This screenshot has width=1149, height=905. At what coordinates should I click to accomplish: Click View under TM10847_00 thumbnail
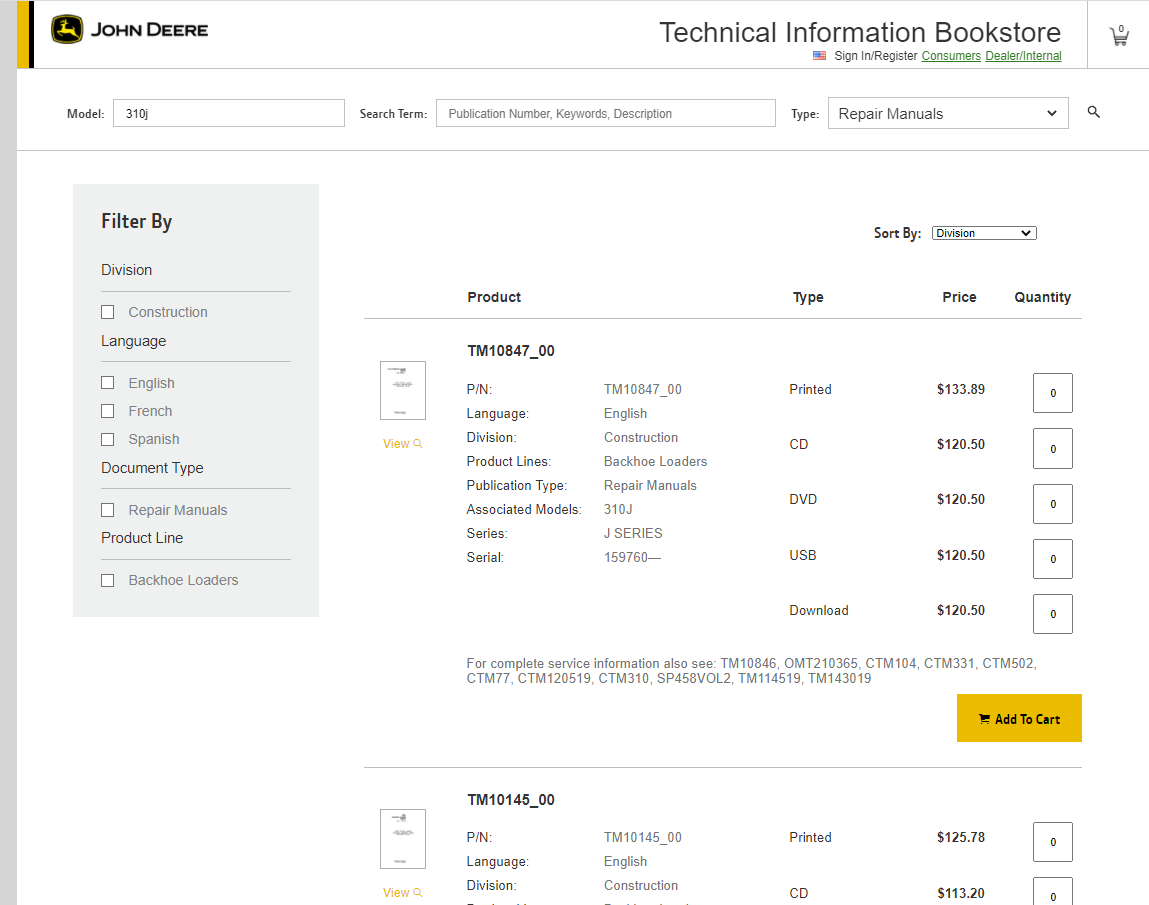point(402,443)
